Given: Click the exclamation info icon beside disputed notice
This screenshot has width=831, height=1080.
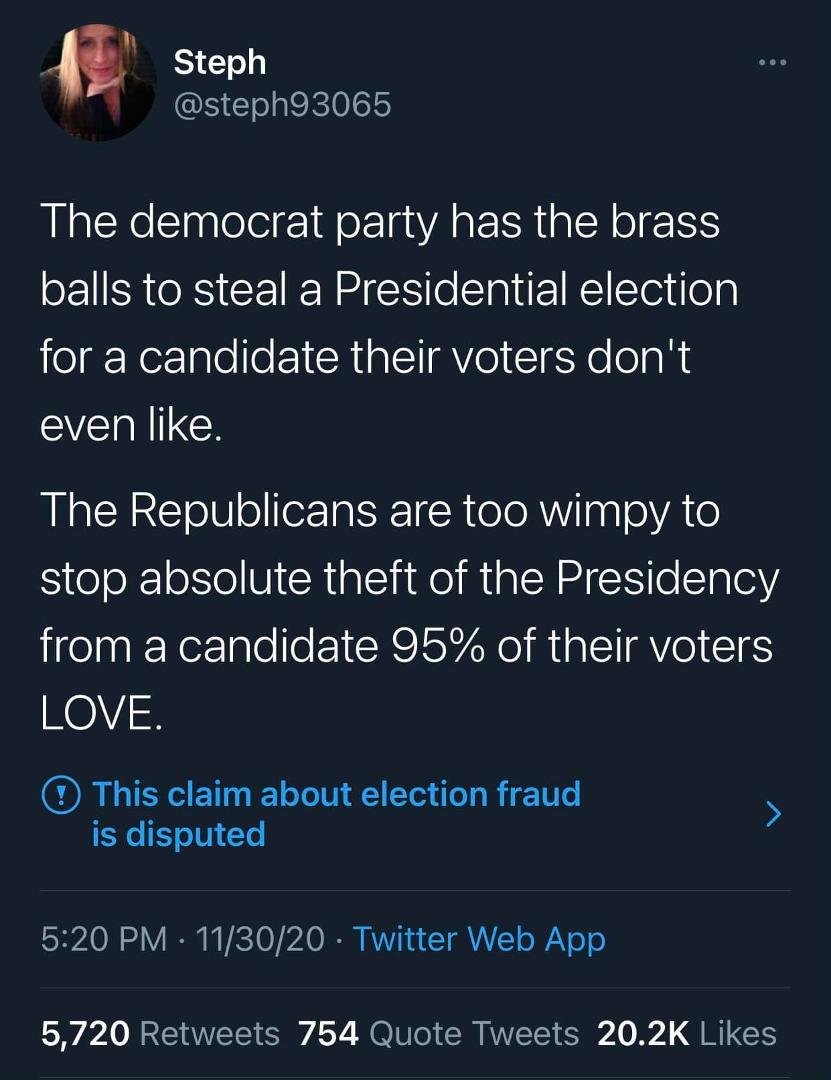Looking at the screenshot, I should tap(61, 795).
